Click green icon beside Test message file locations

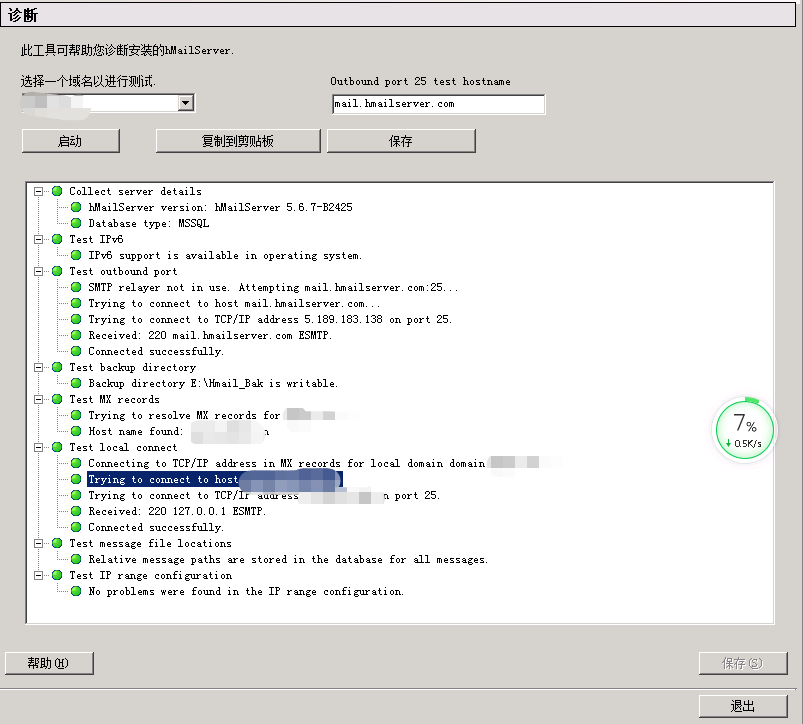click(x=57, y=543)
